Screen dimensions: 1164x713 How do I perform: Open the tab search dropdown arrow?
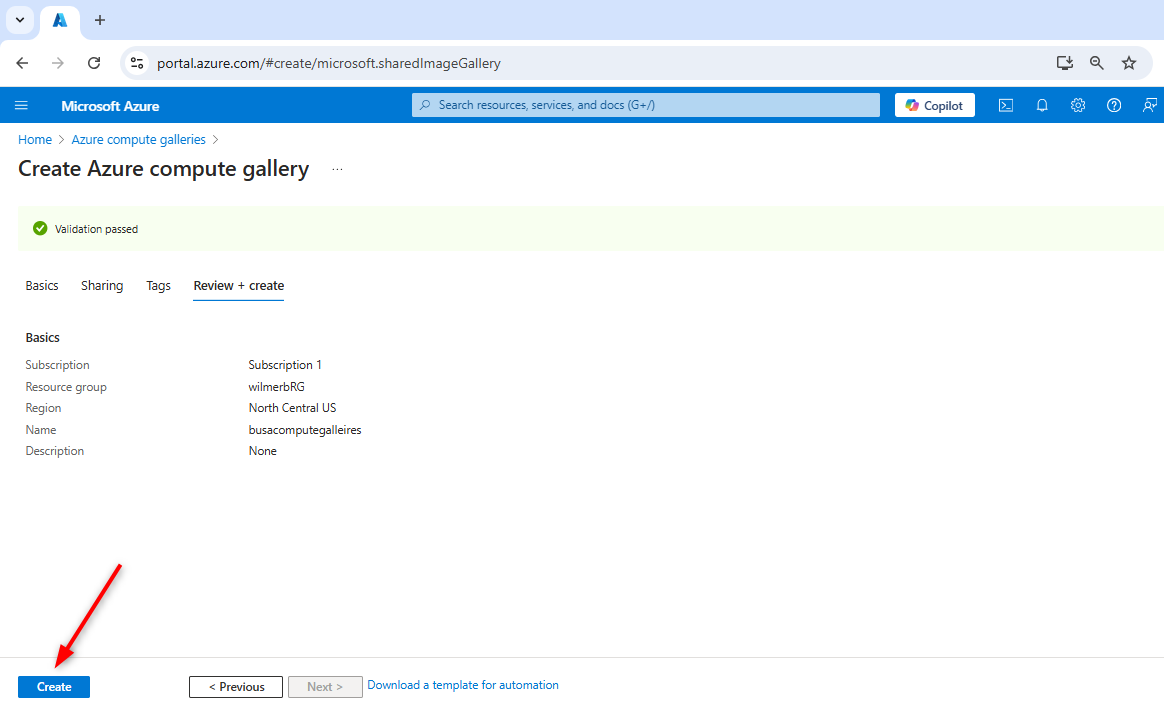point(20,20)
